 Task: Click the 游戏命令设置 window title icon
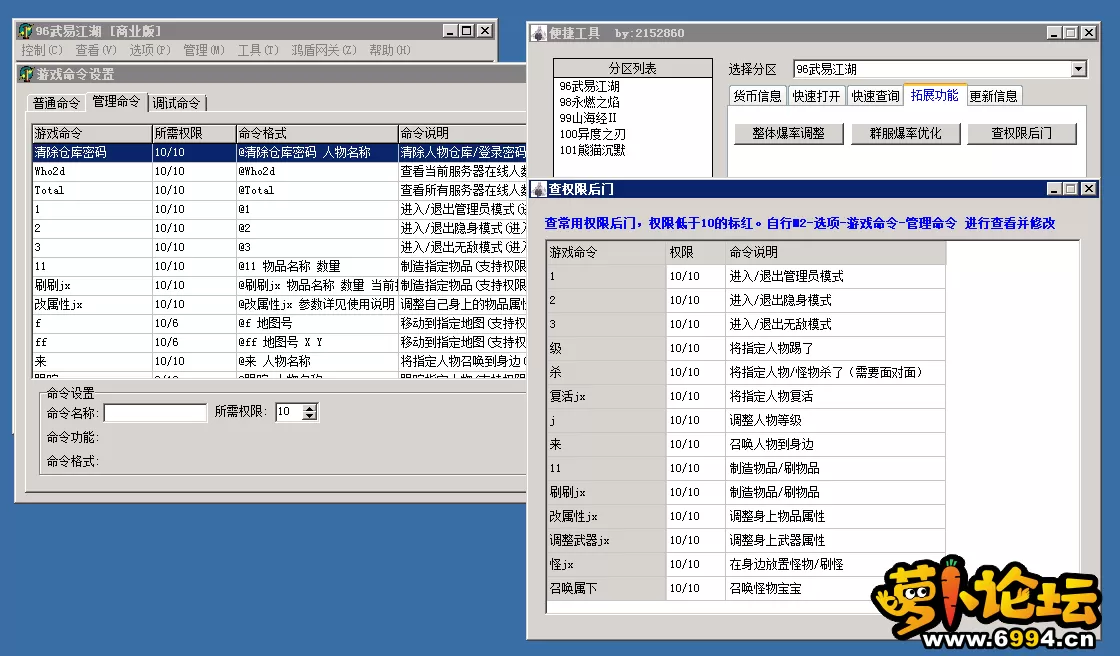tap(27, 74)
